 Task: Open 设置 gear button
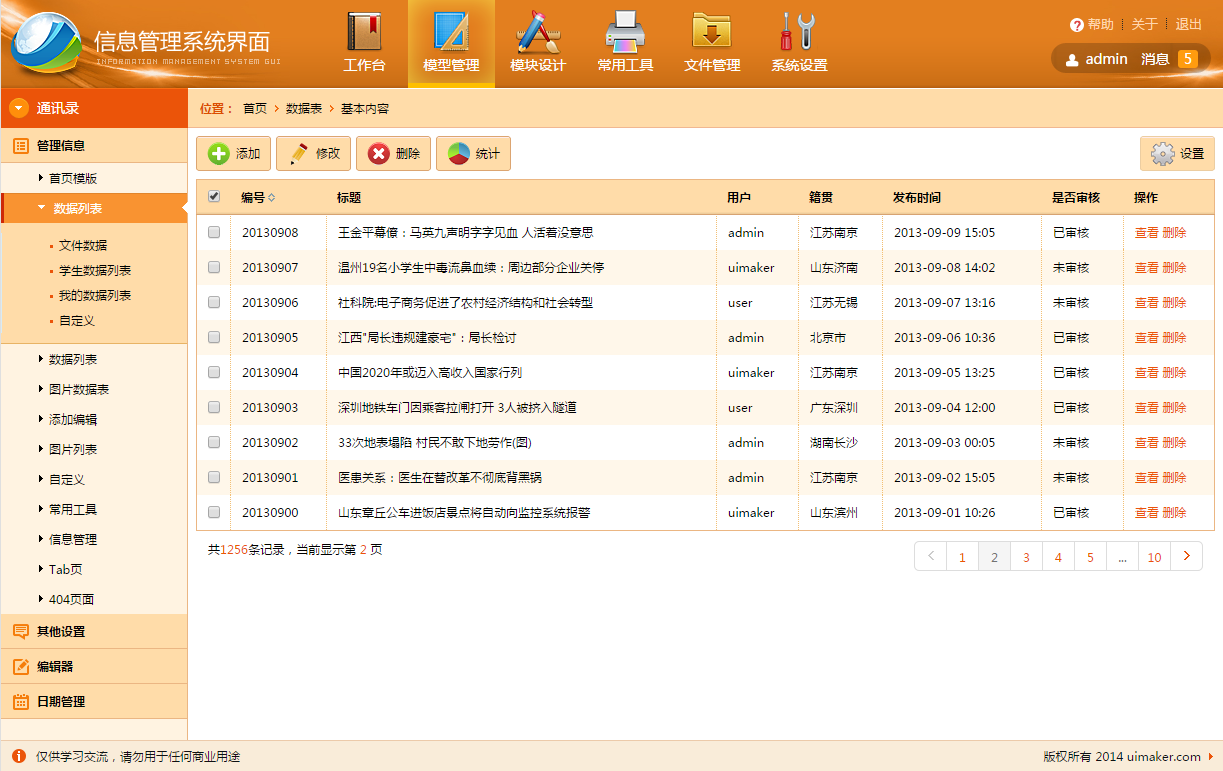tap(1177, 154)
